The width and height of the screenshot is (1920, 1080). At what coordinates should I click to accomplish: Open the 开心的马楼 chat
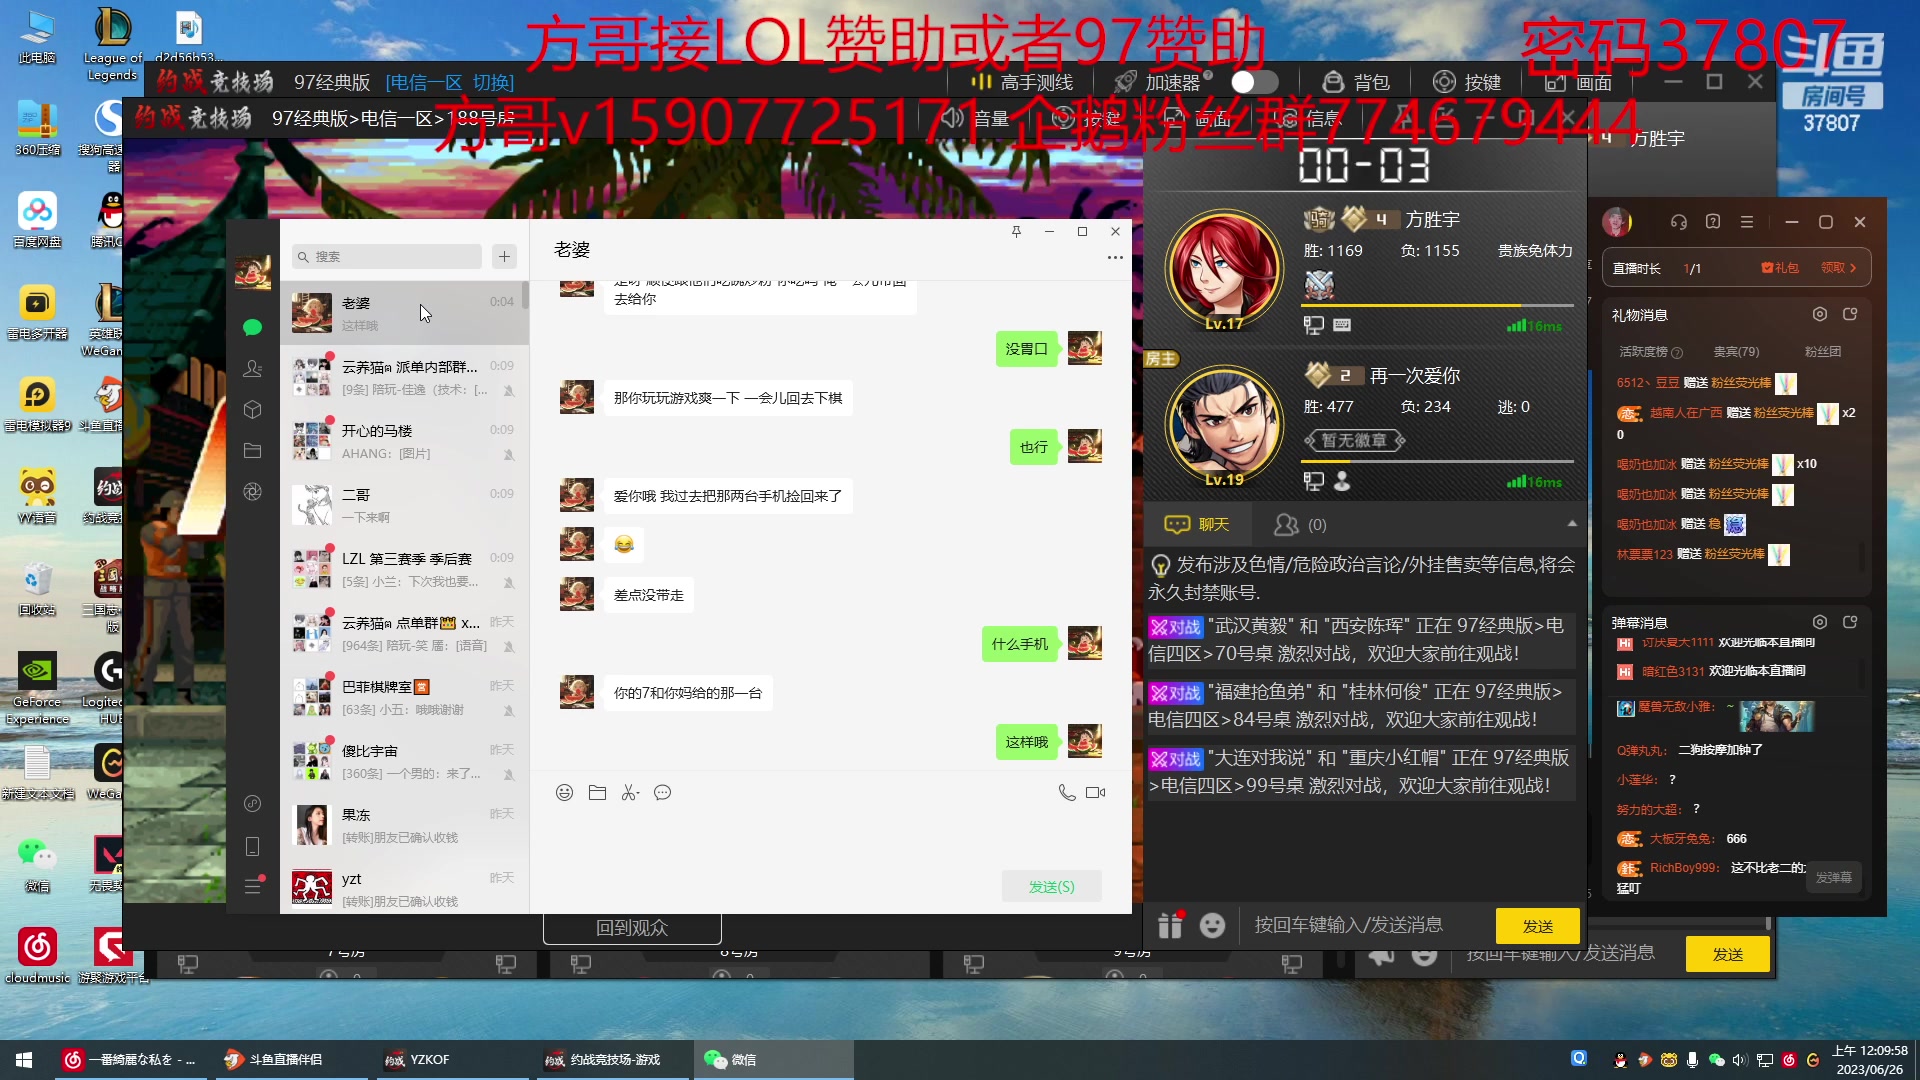(x=404, y=441)
